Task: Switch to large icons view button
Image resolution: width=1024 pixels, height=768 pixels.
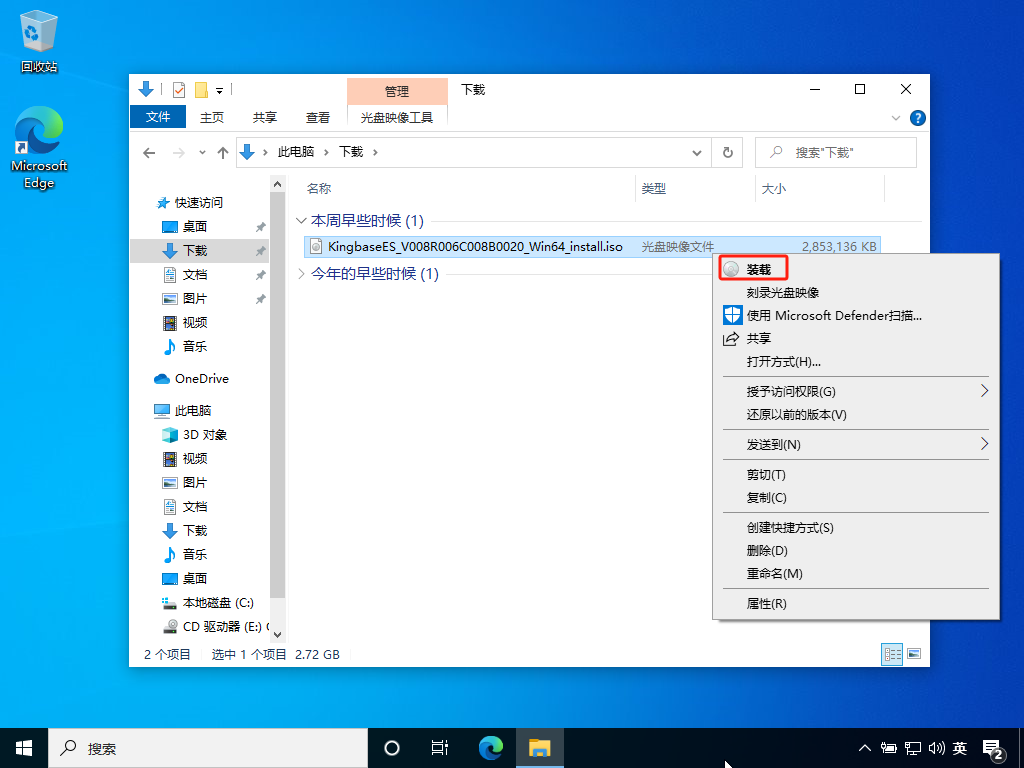Action: [912, 654]
